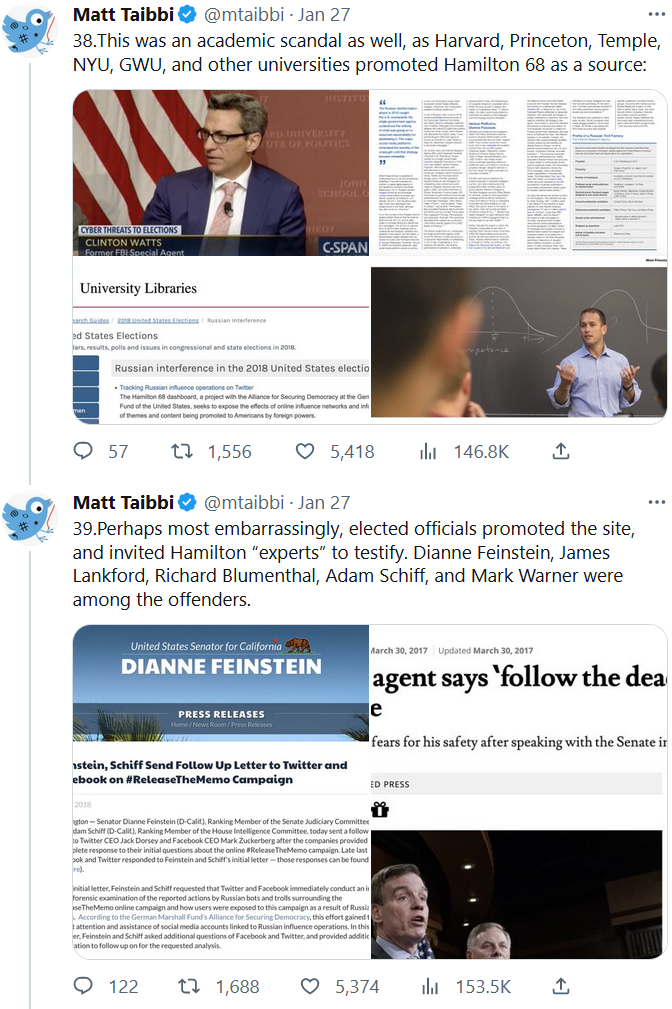
Task: Share tweet 38 using the share icon
Action: coord(561,451)
